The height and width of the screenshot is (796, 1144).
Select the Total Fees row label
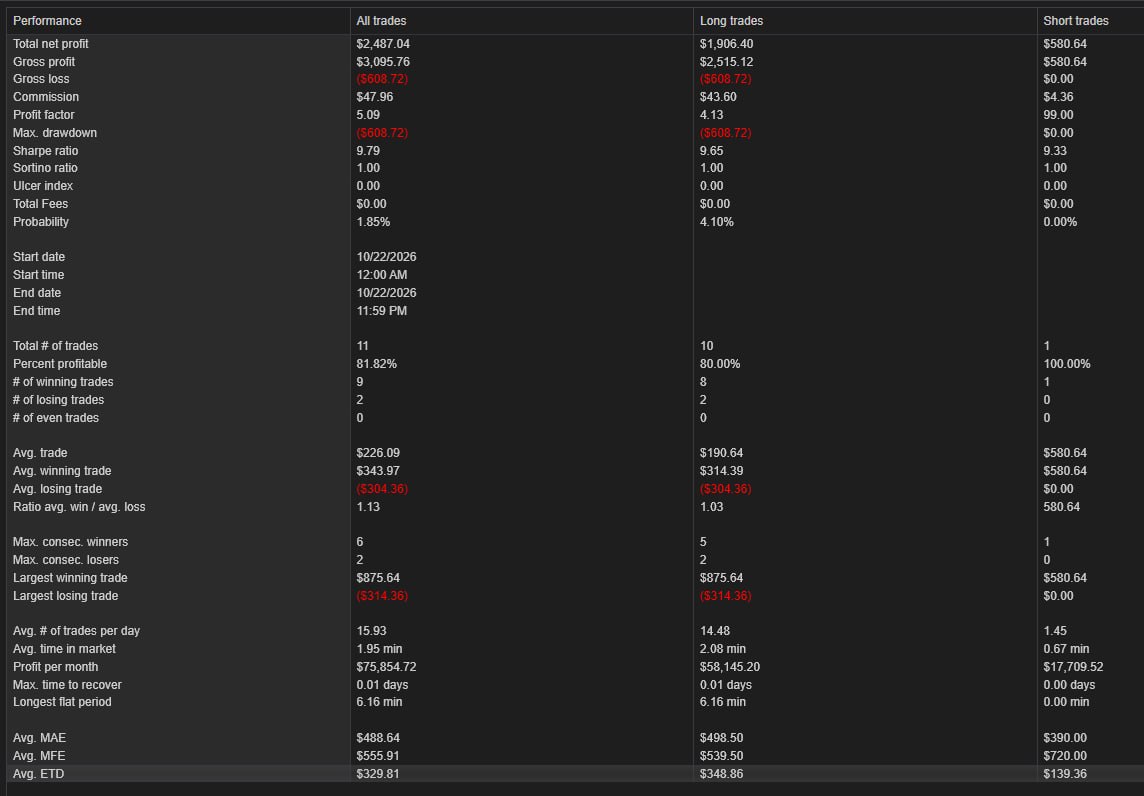41,204
